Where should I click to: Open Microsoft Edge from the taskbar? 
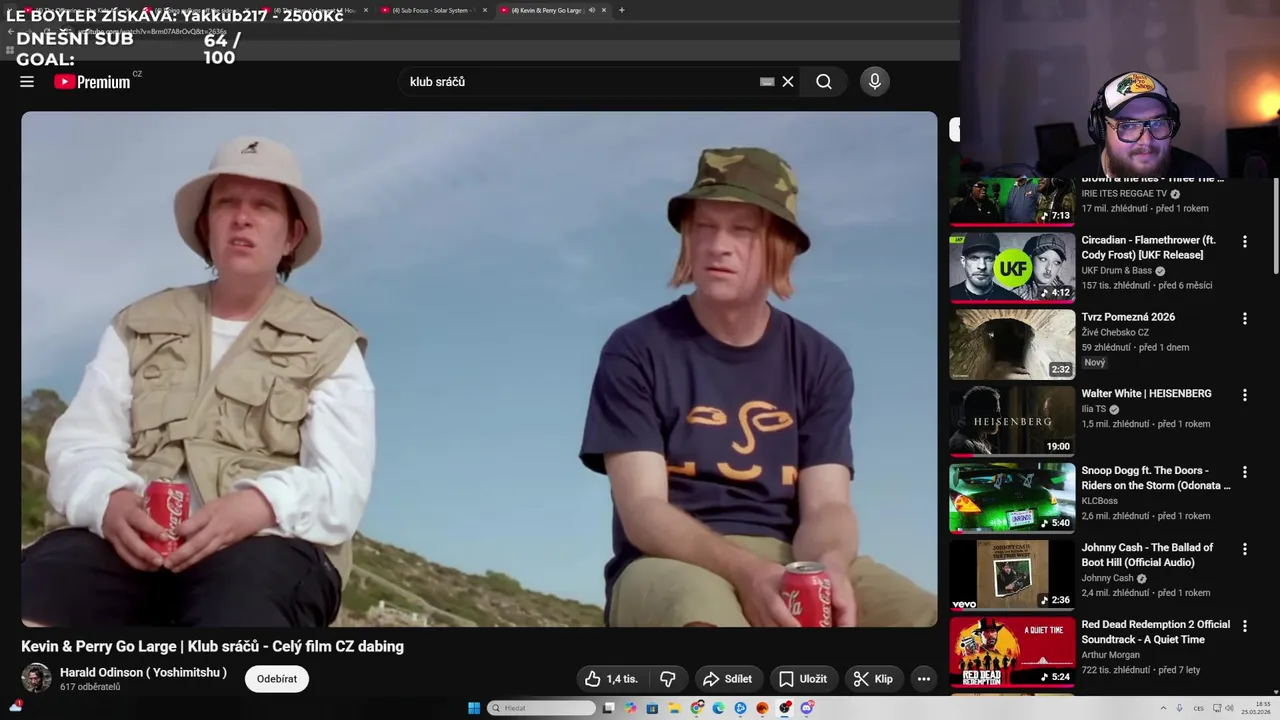719,708
